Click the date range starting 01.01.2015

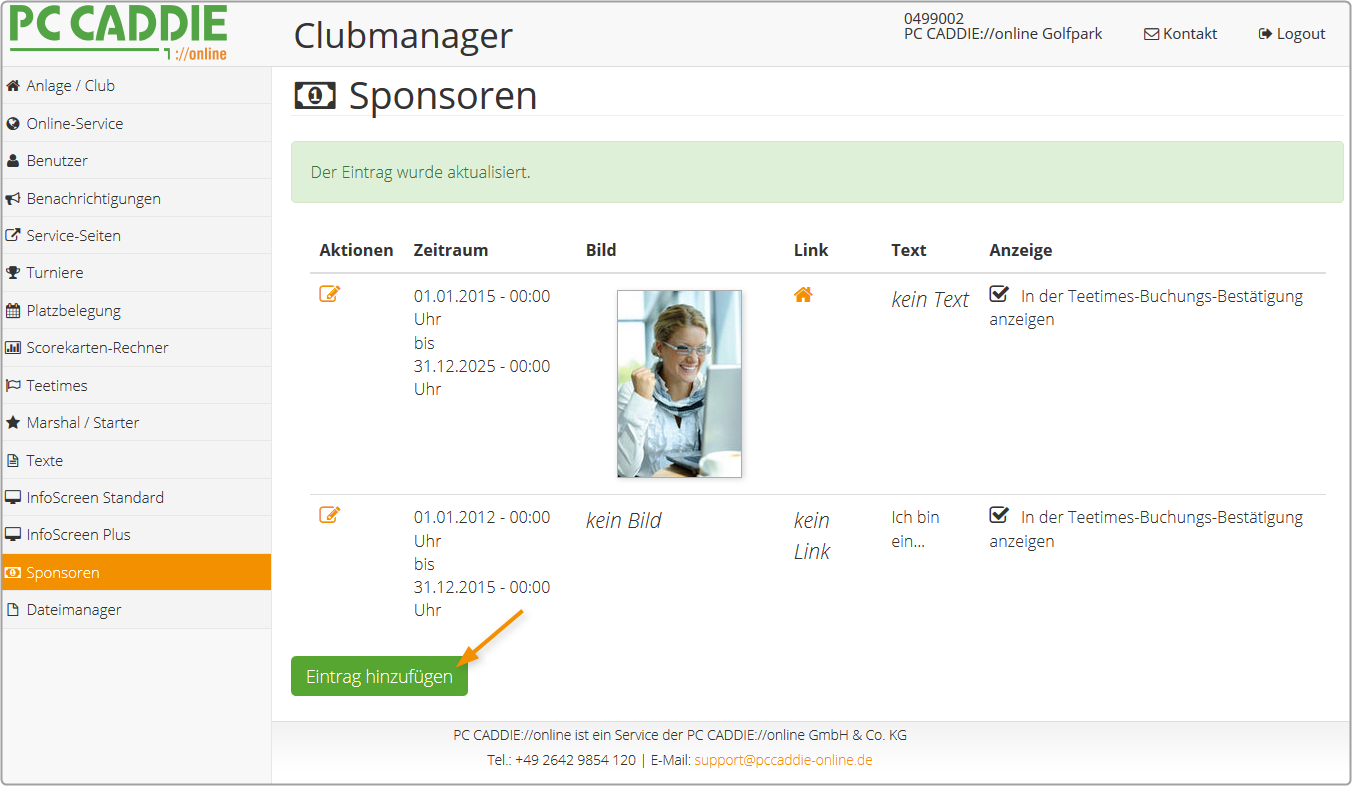coord(482,343)
